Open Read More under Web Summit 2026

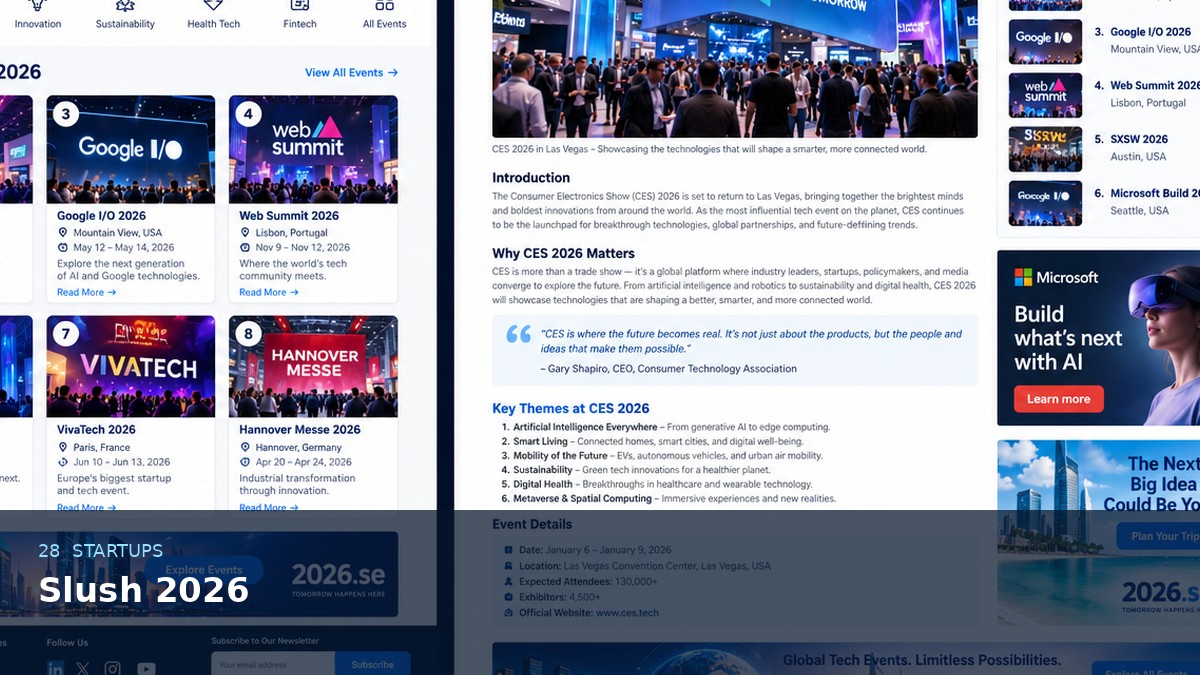click(268, 293)
